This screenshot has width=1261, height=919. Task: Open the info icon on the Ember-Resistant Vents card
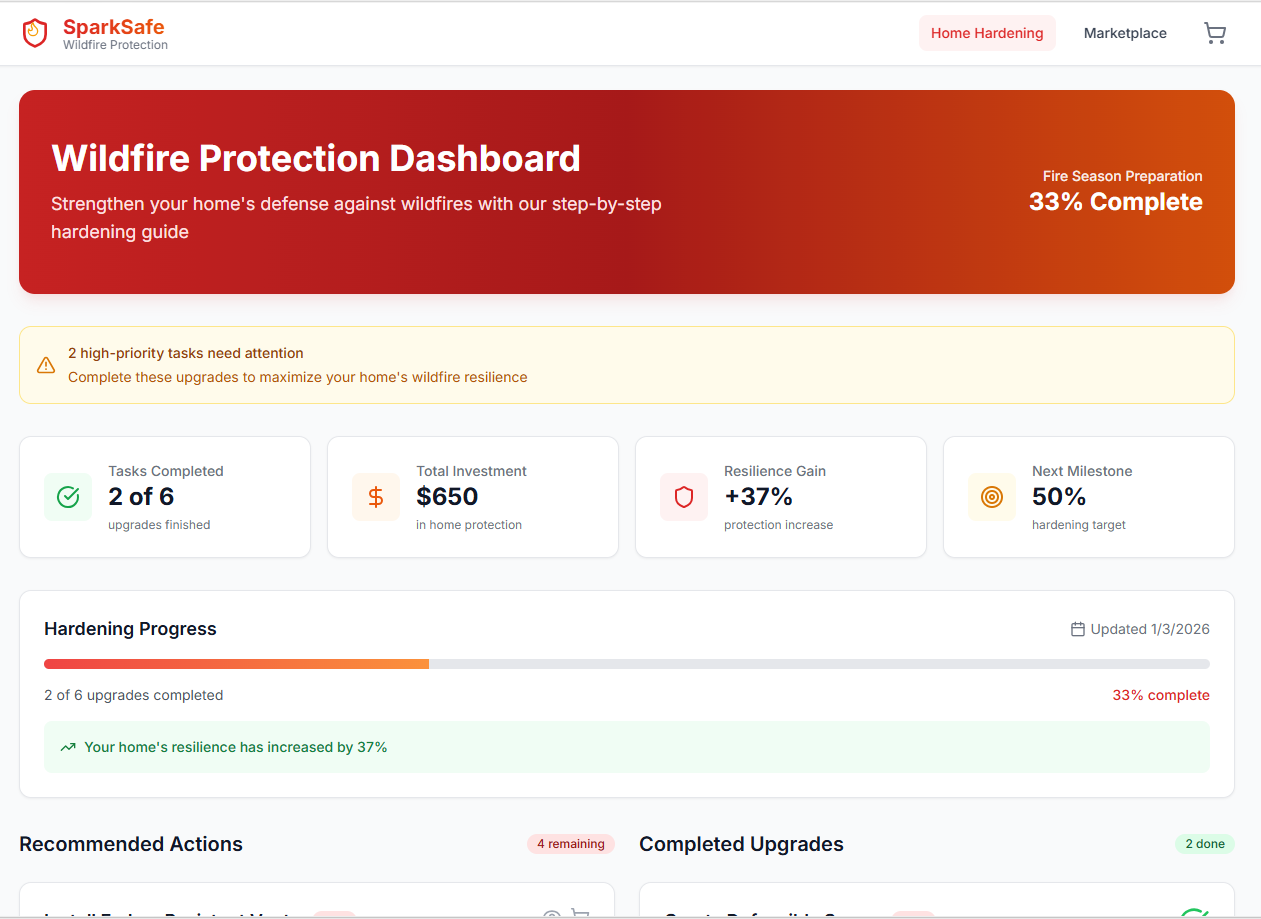pos(551,914)
